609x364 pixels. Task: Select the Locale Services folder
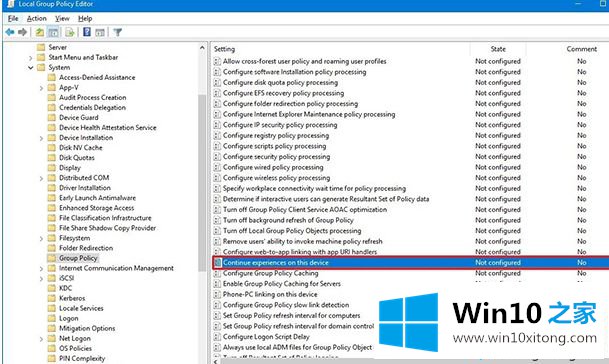click(81, 308)
